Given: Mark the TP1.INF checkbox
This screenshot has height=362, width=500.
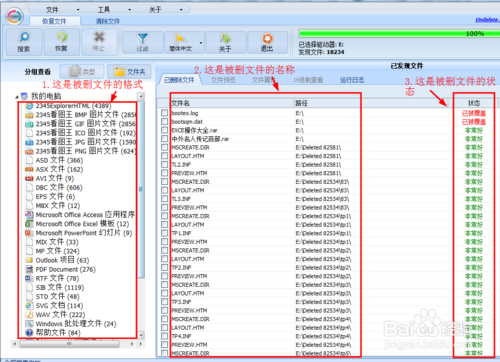Looking at the screenshot, I should tap(164, 233).
